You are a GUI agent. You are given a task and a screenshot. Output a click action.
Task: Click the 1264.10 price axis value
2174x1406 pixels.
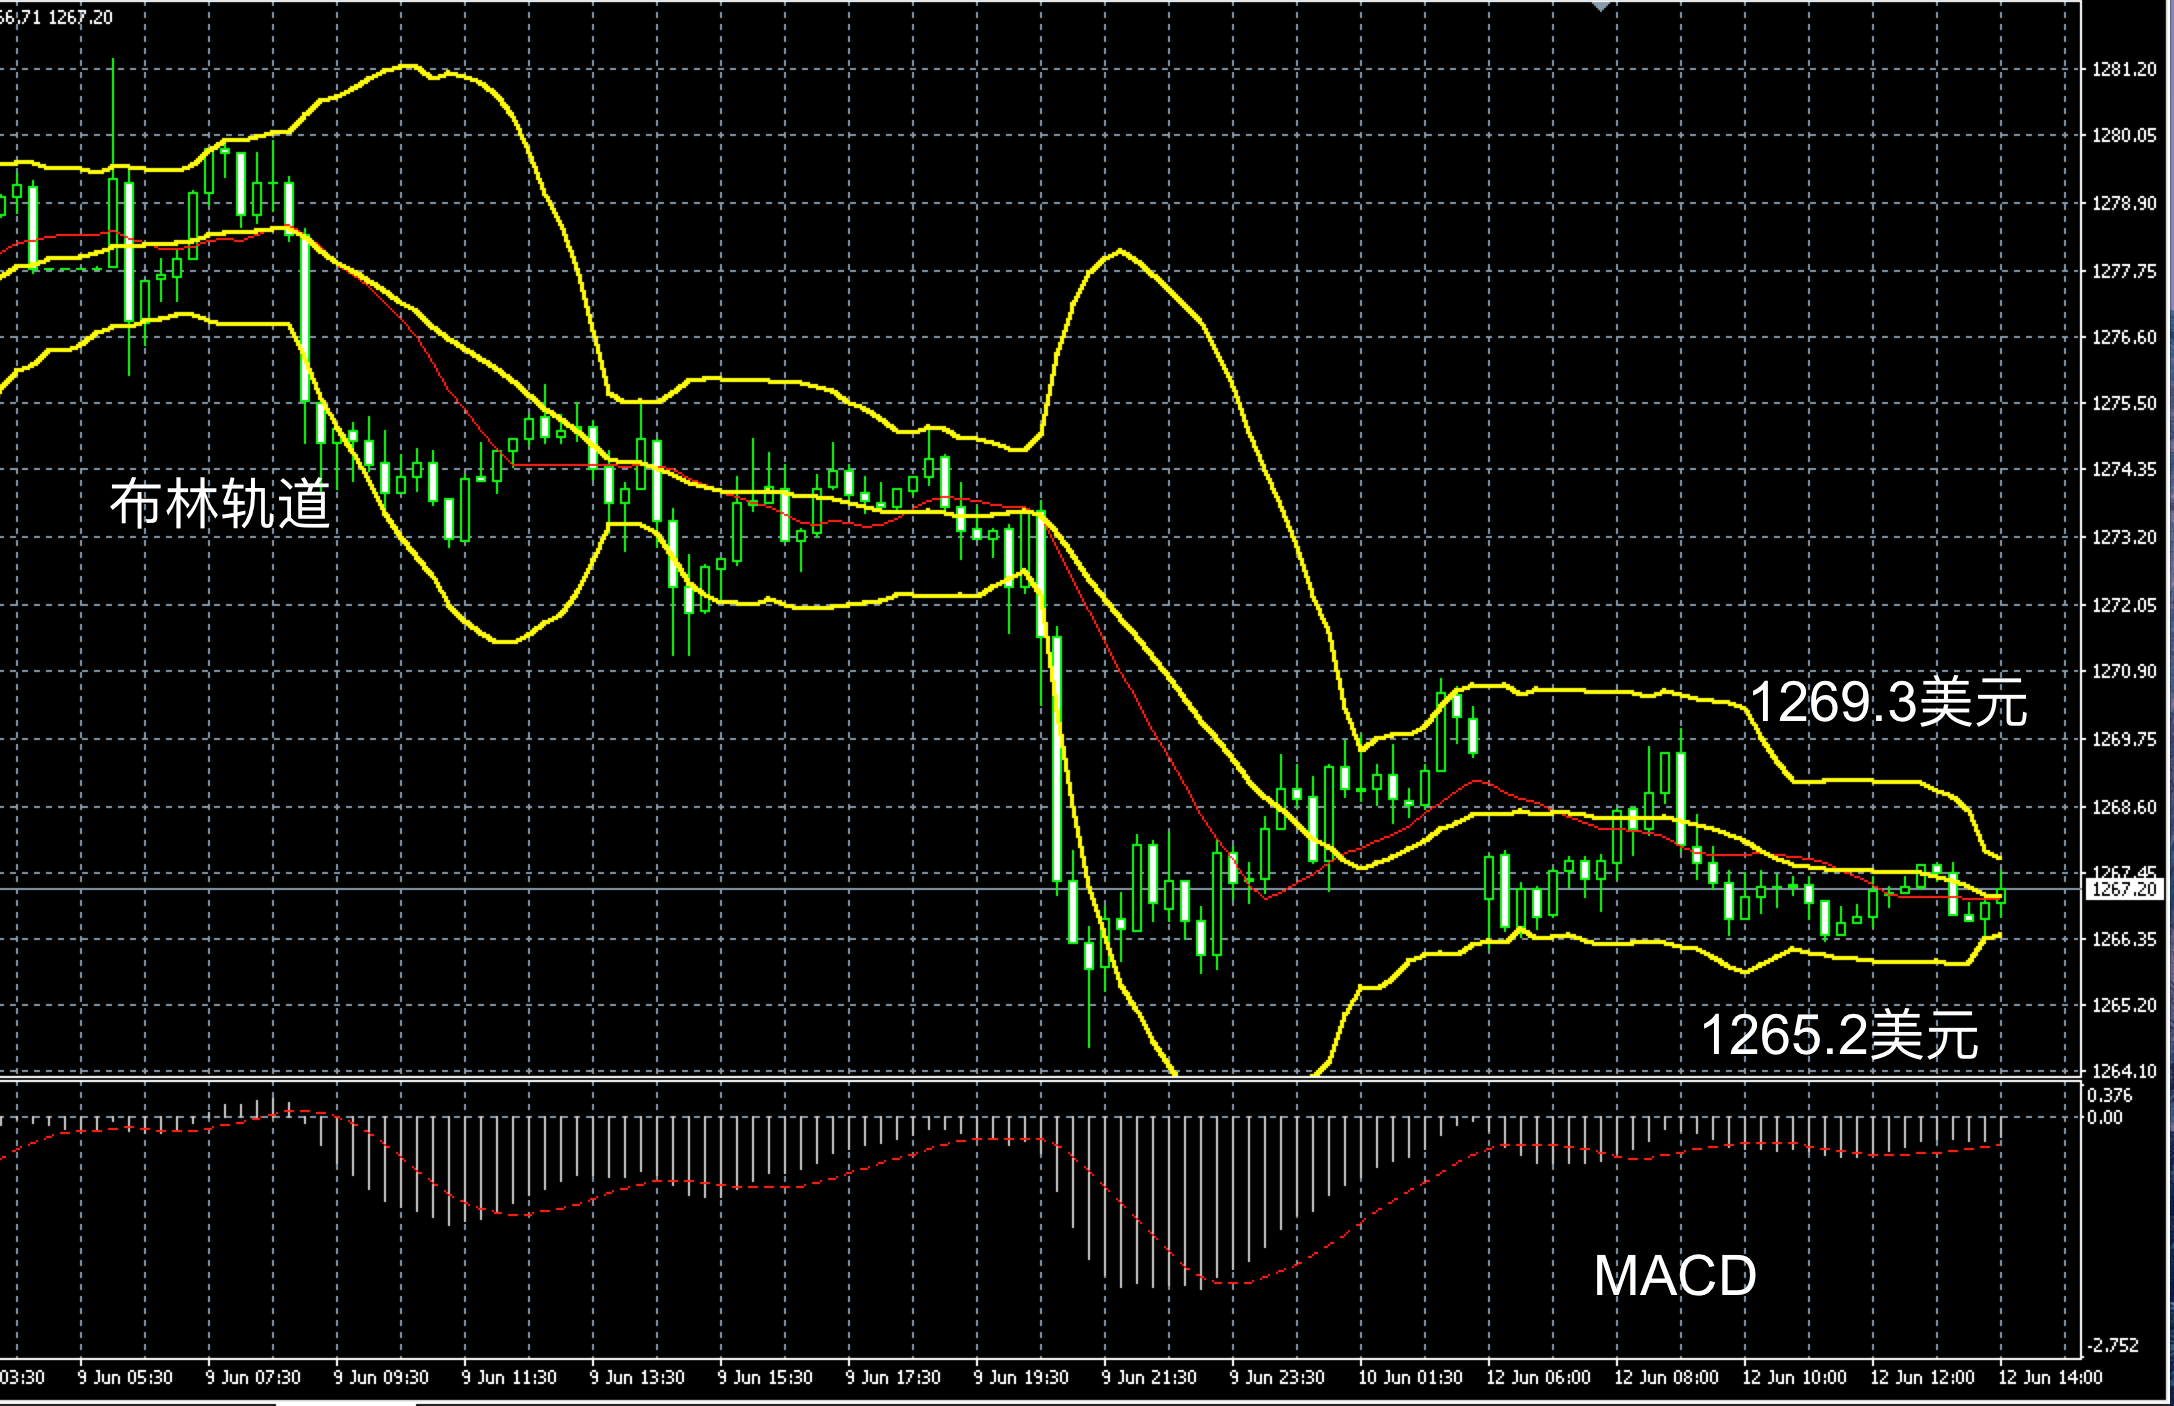tap(2124, 1071)
